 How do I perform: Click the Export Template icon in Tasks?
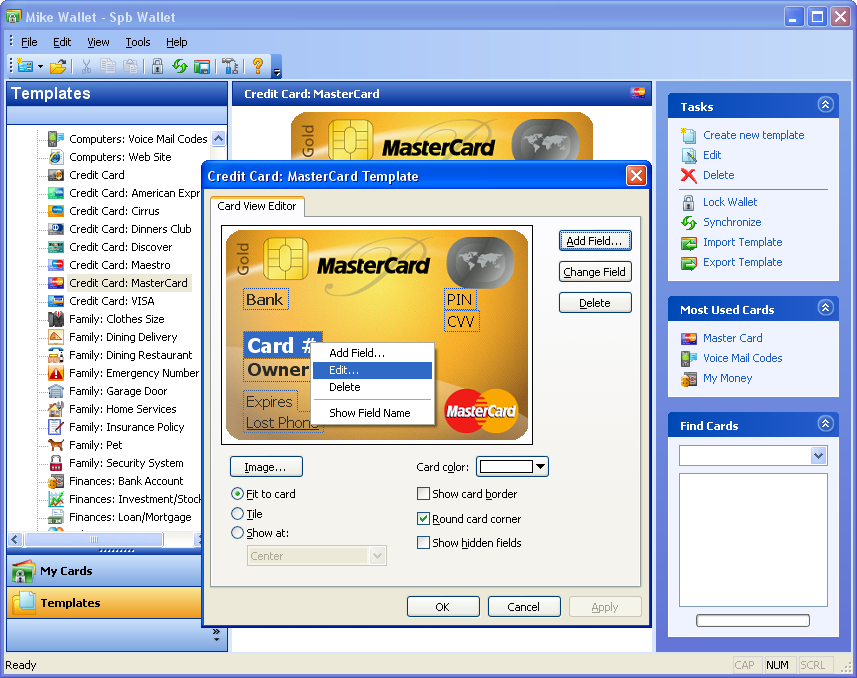pyautogui.click(x=689, y=263)
